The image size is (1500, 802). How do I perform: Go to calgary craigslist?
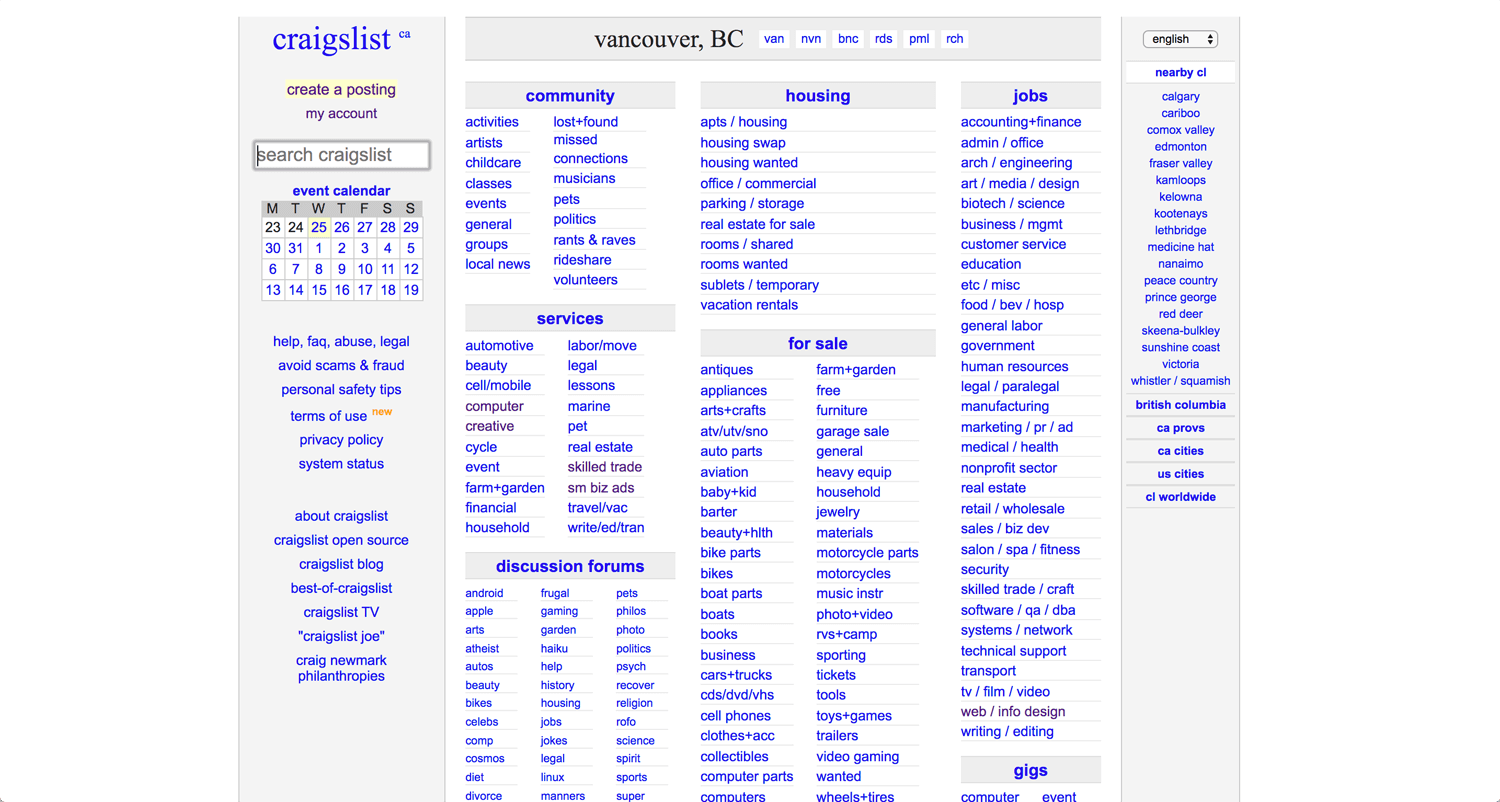pyautogui.click(x=1180, y=97)
